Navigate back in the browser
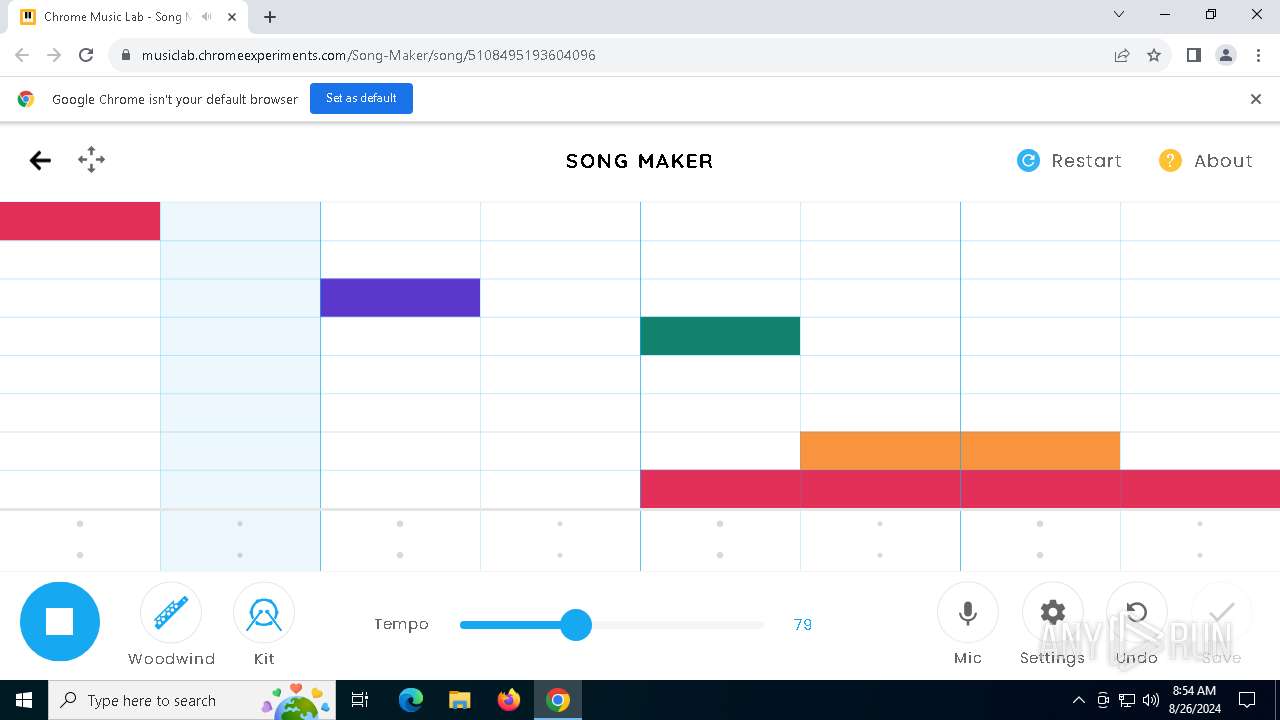1280x720 pixels. coord(22,55)
